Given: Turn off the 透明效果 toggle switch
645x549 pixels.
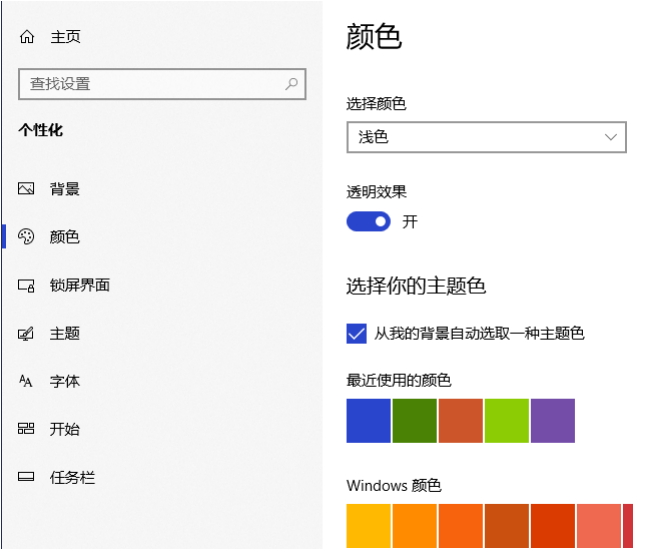Looking at the screenshot, I should coord(368,222).
